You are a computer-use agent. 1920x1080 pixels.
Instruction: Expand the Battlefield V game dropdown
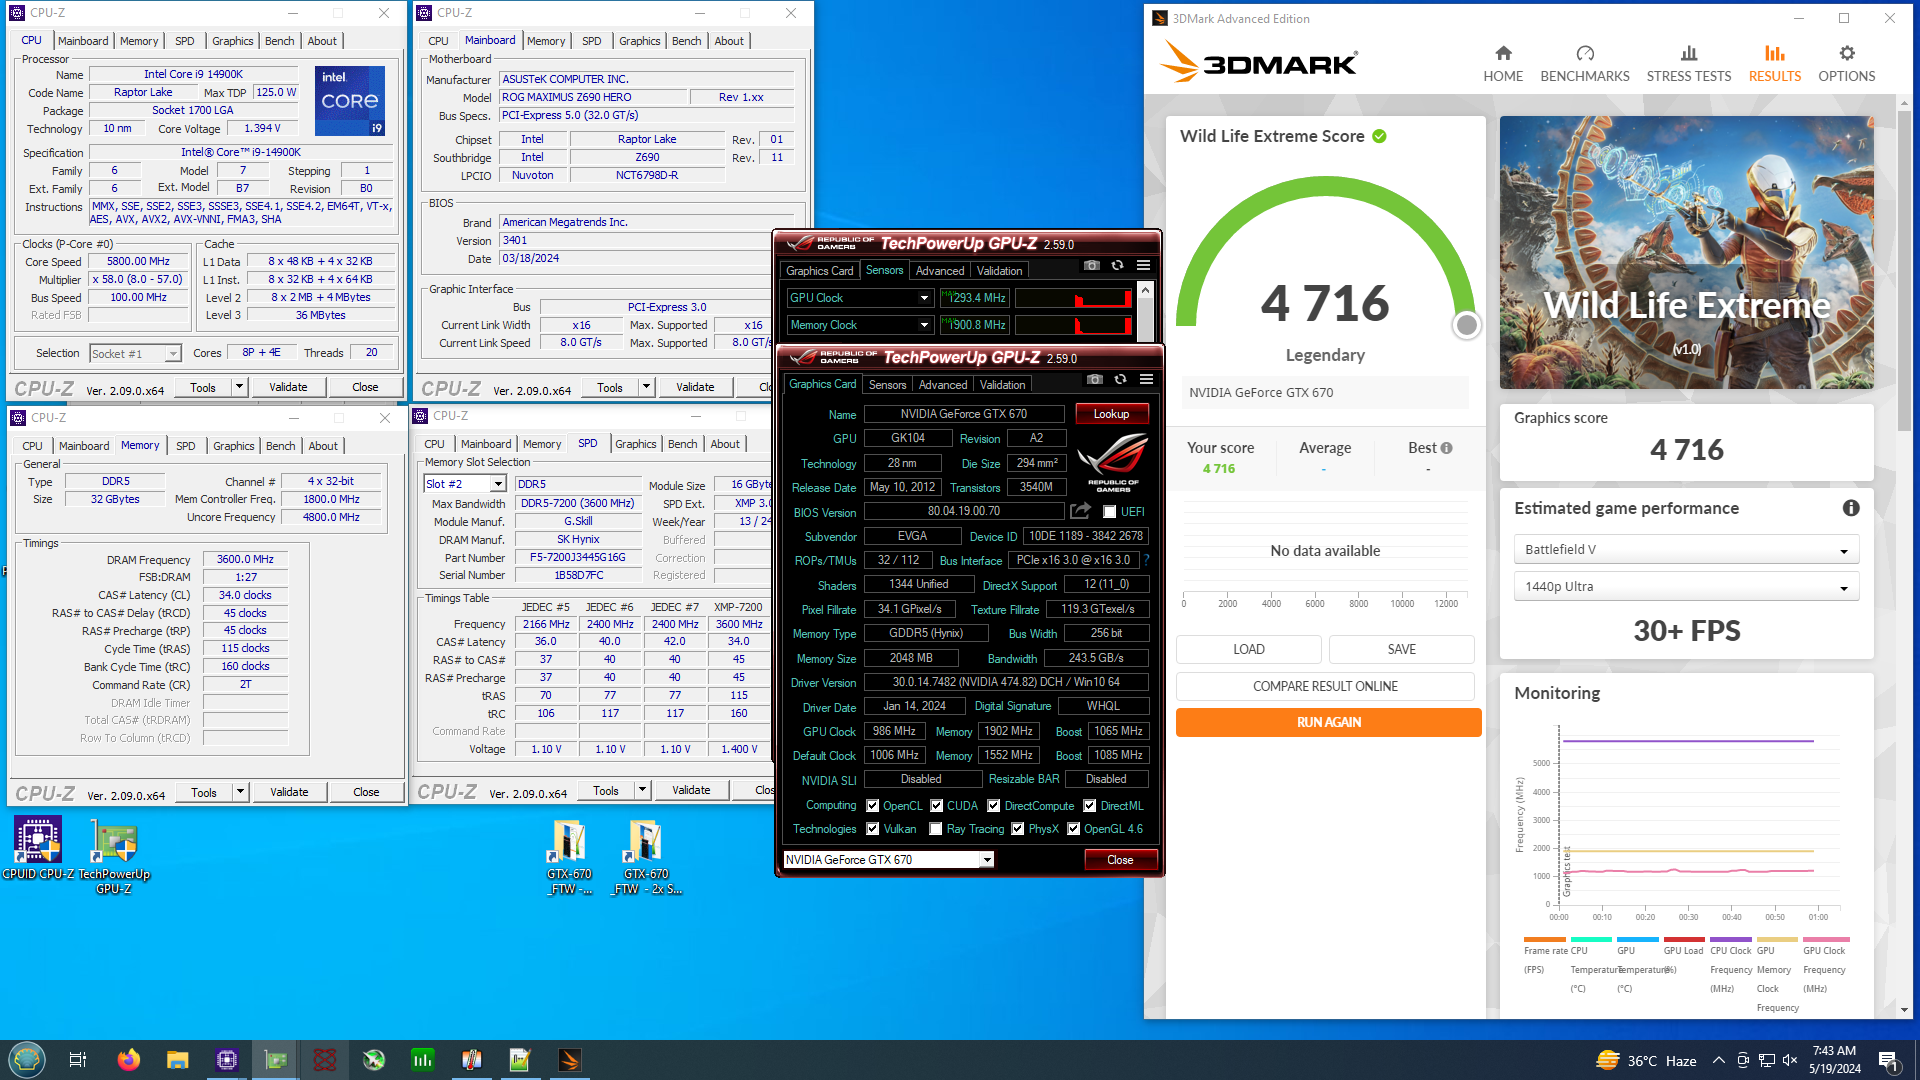1686,550
